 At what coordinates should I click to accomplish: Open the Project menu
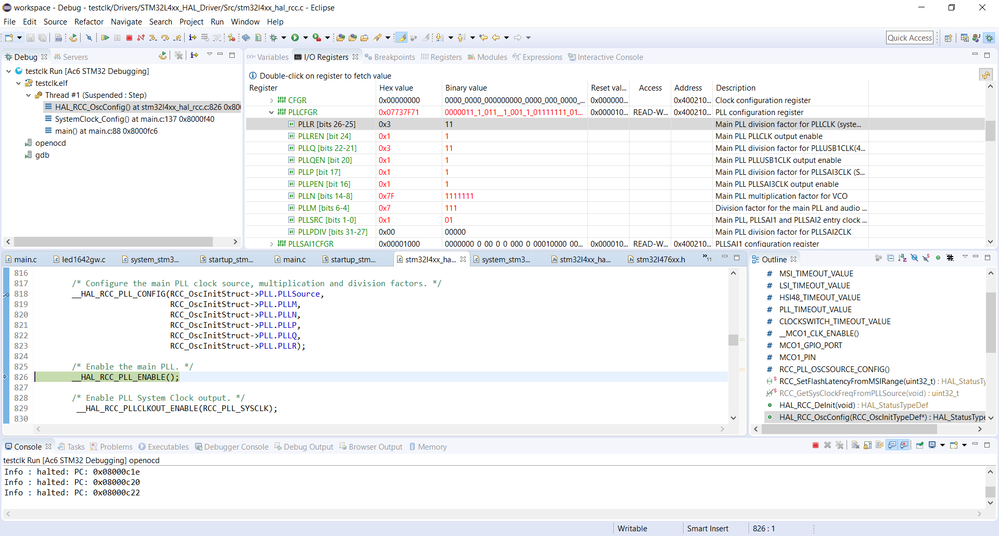coord(191,22)
